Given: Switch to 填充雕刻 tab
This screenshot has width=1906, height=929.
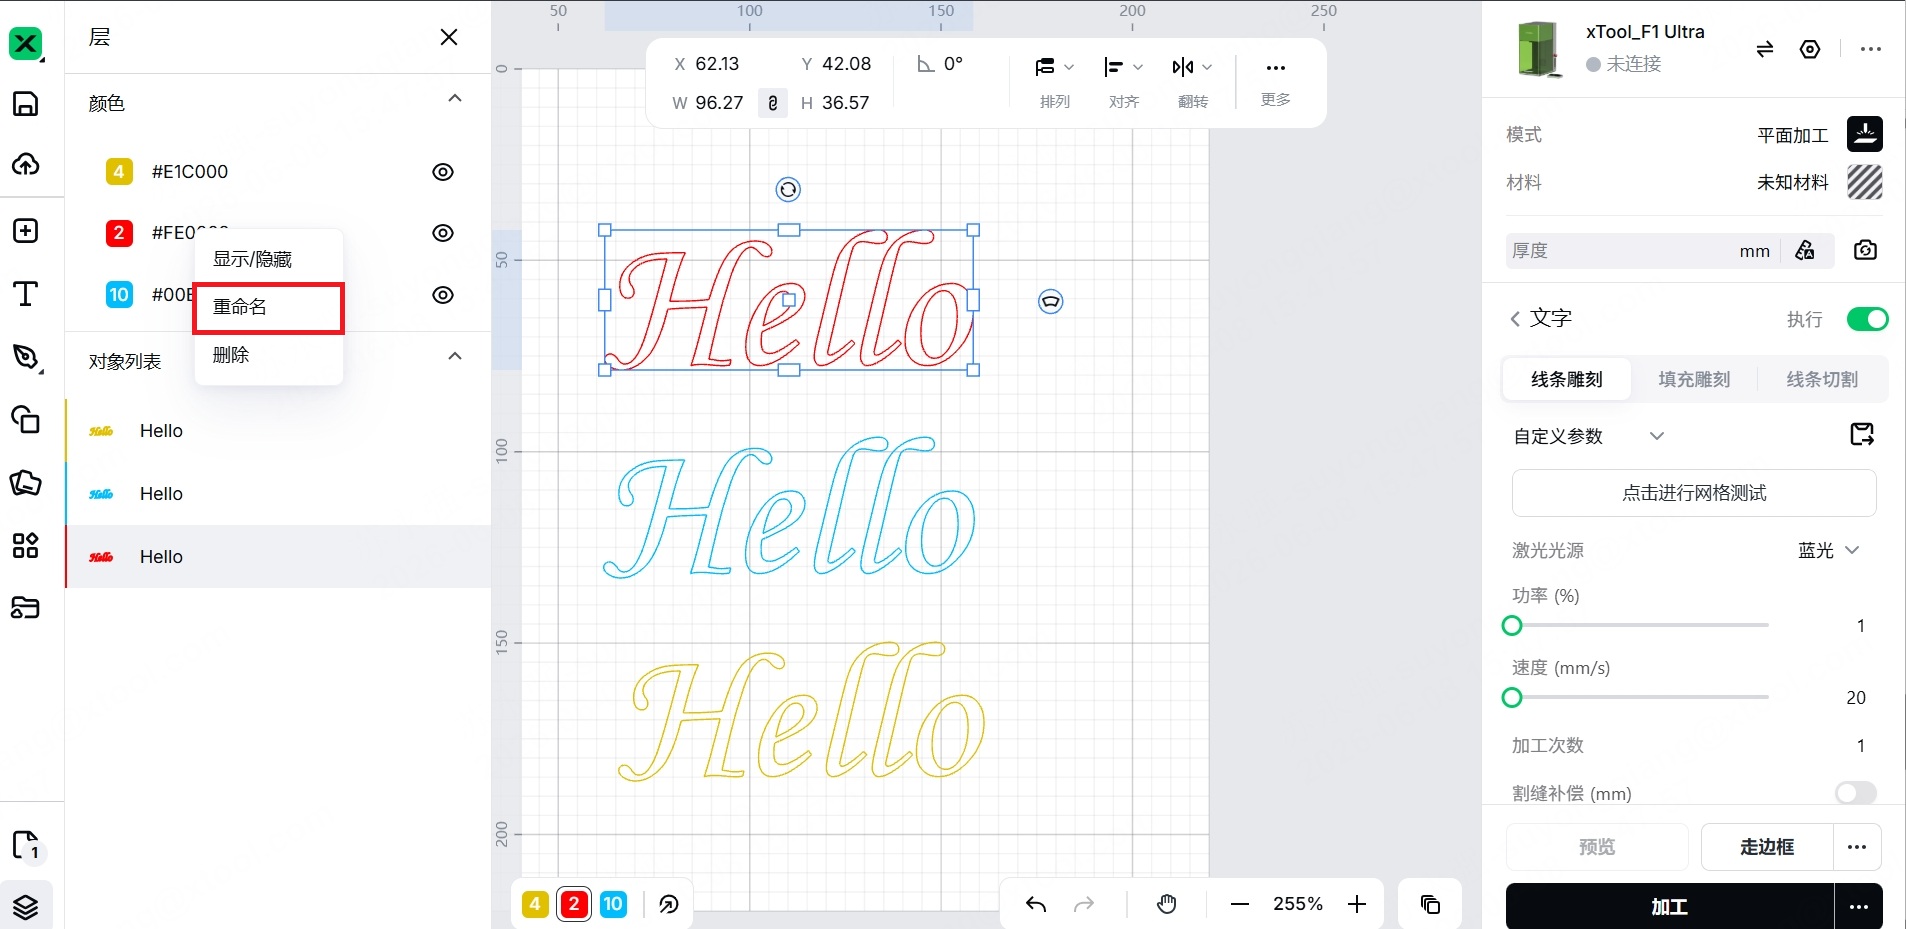Looking at the screenshot, I should [1694, 379].
